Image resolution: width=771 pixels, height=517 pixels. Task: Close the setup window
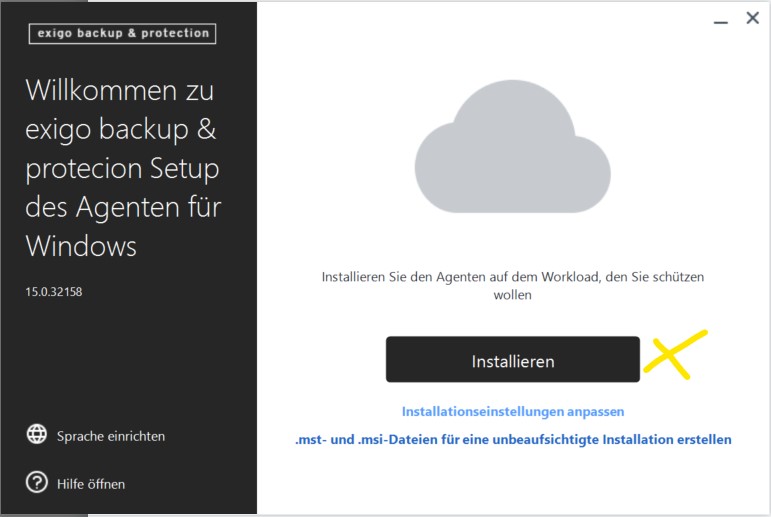point(752,19)
